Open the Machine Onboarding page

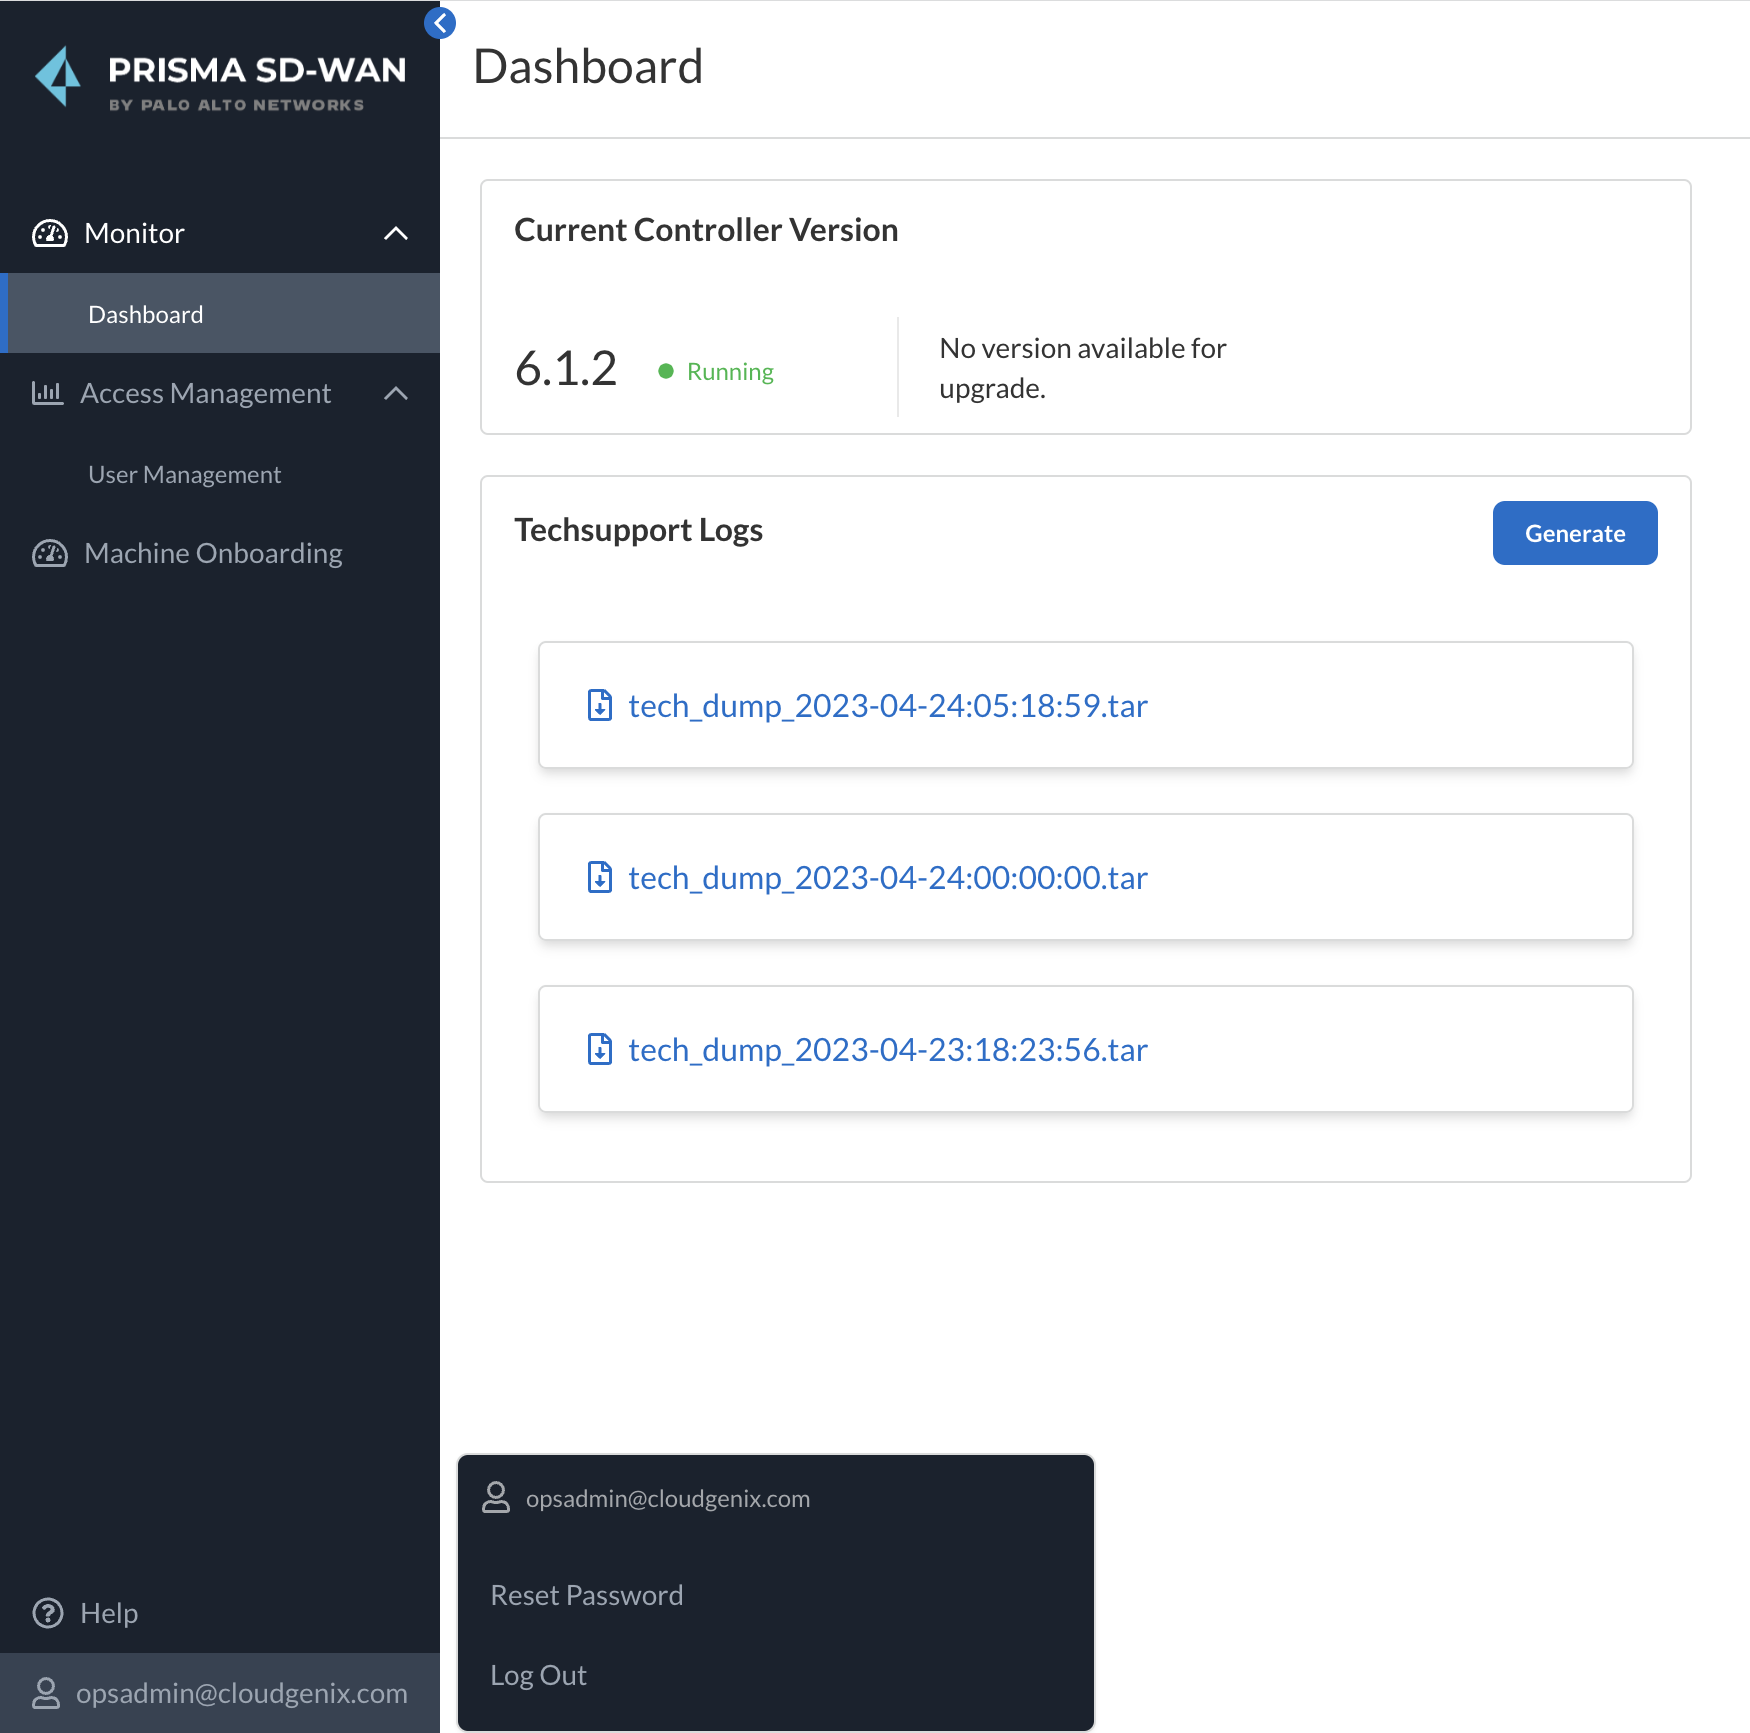coord(213,553)
